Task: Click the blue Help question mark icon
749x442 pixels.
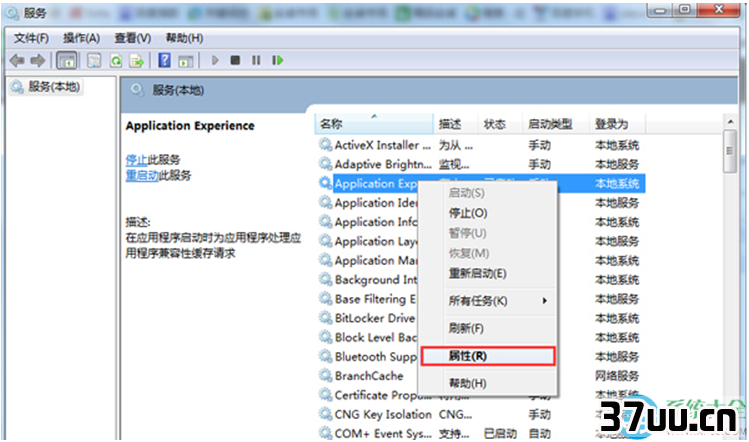Action: click(164, 60)
